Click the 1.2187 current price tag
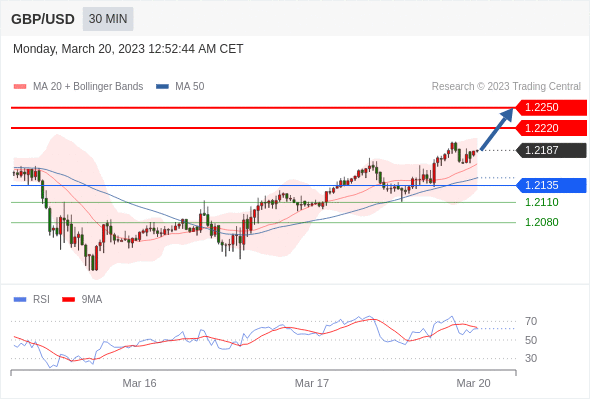590x400 pixels. 551,150
